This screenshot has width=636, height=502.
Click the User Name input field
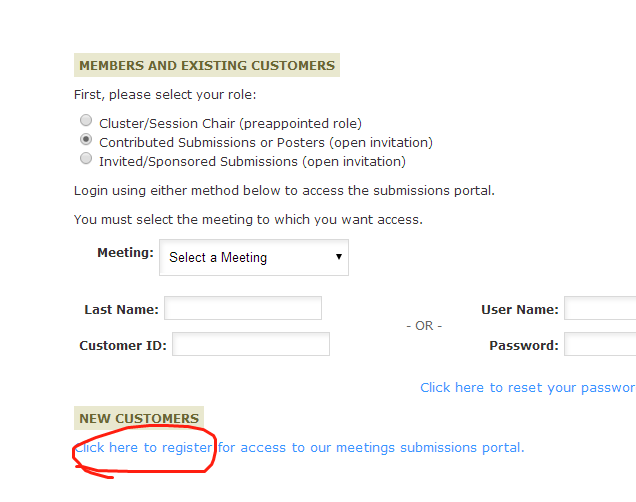[x=600, y=308]
